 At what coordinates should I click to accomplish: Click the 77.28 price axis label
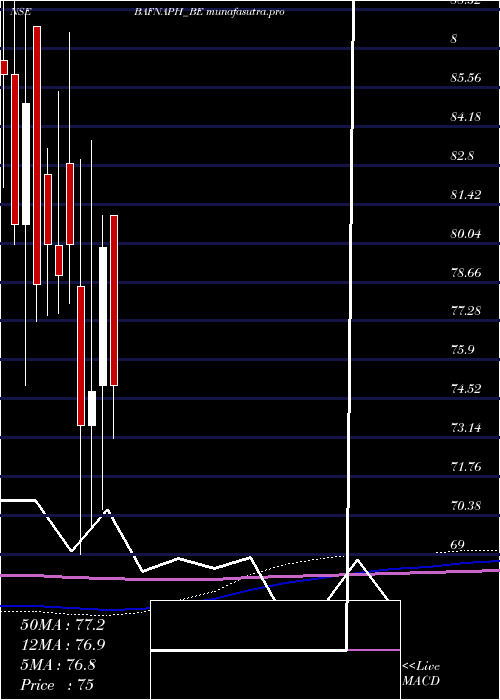(466, 311)
